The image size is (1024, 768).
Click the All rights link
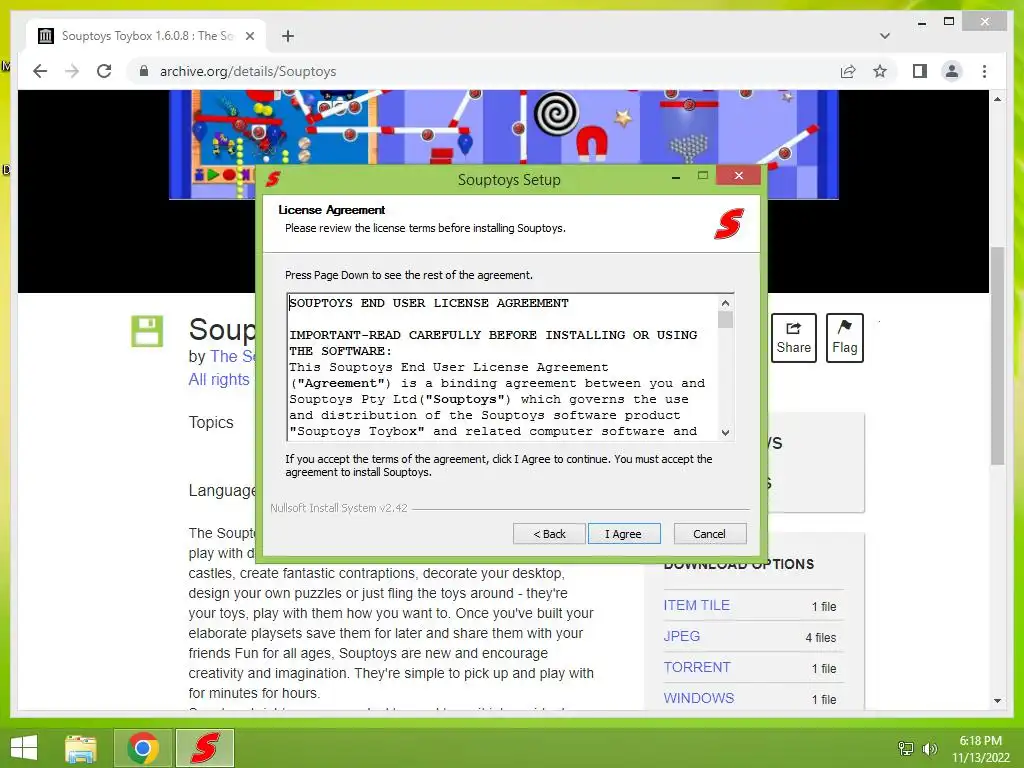(219, 379)
